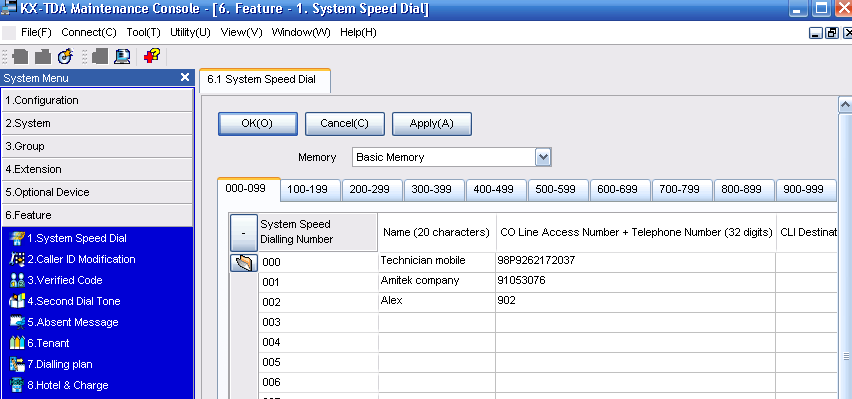Screen dimensions: 852x399
Task: Click the folder icon beside row 000
Action: coord(244,263)
